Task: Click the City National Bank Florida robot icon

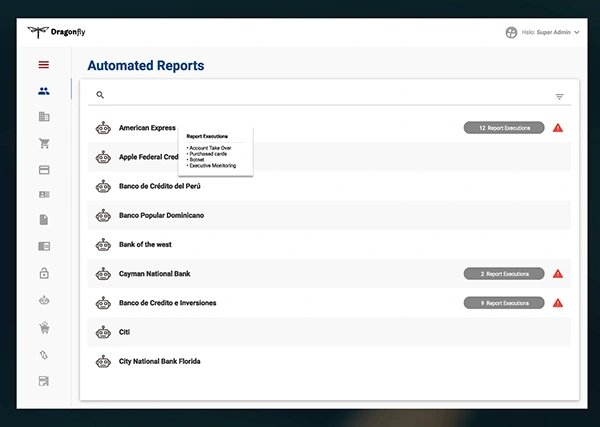Action: point(103,361)
